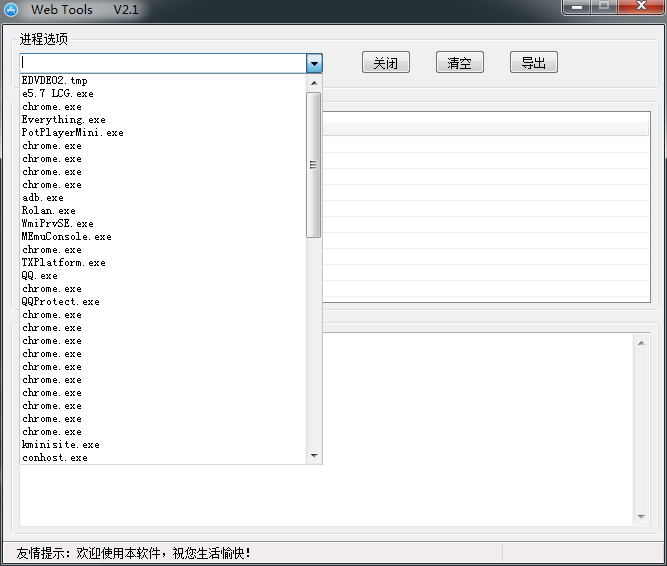Click the lower text area scroll-down arrow
Screen dimensions: 667x566
(x=641, y=516)
